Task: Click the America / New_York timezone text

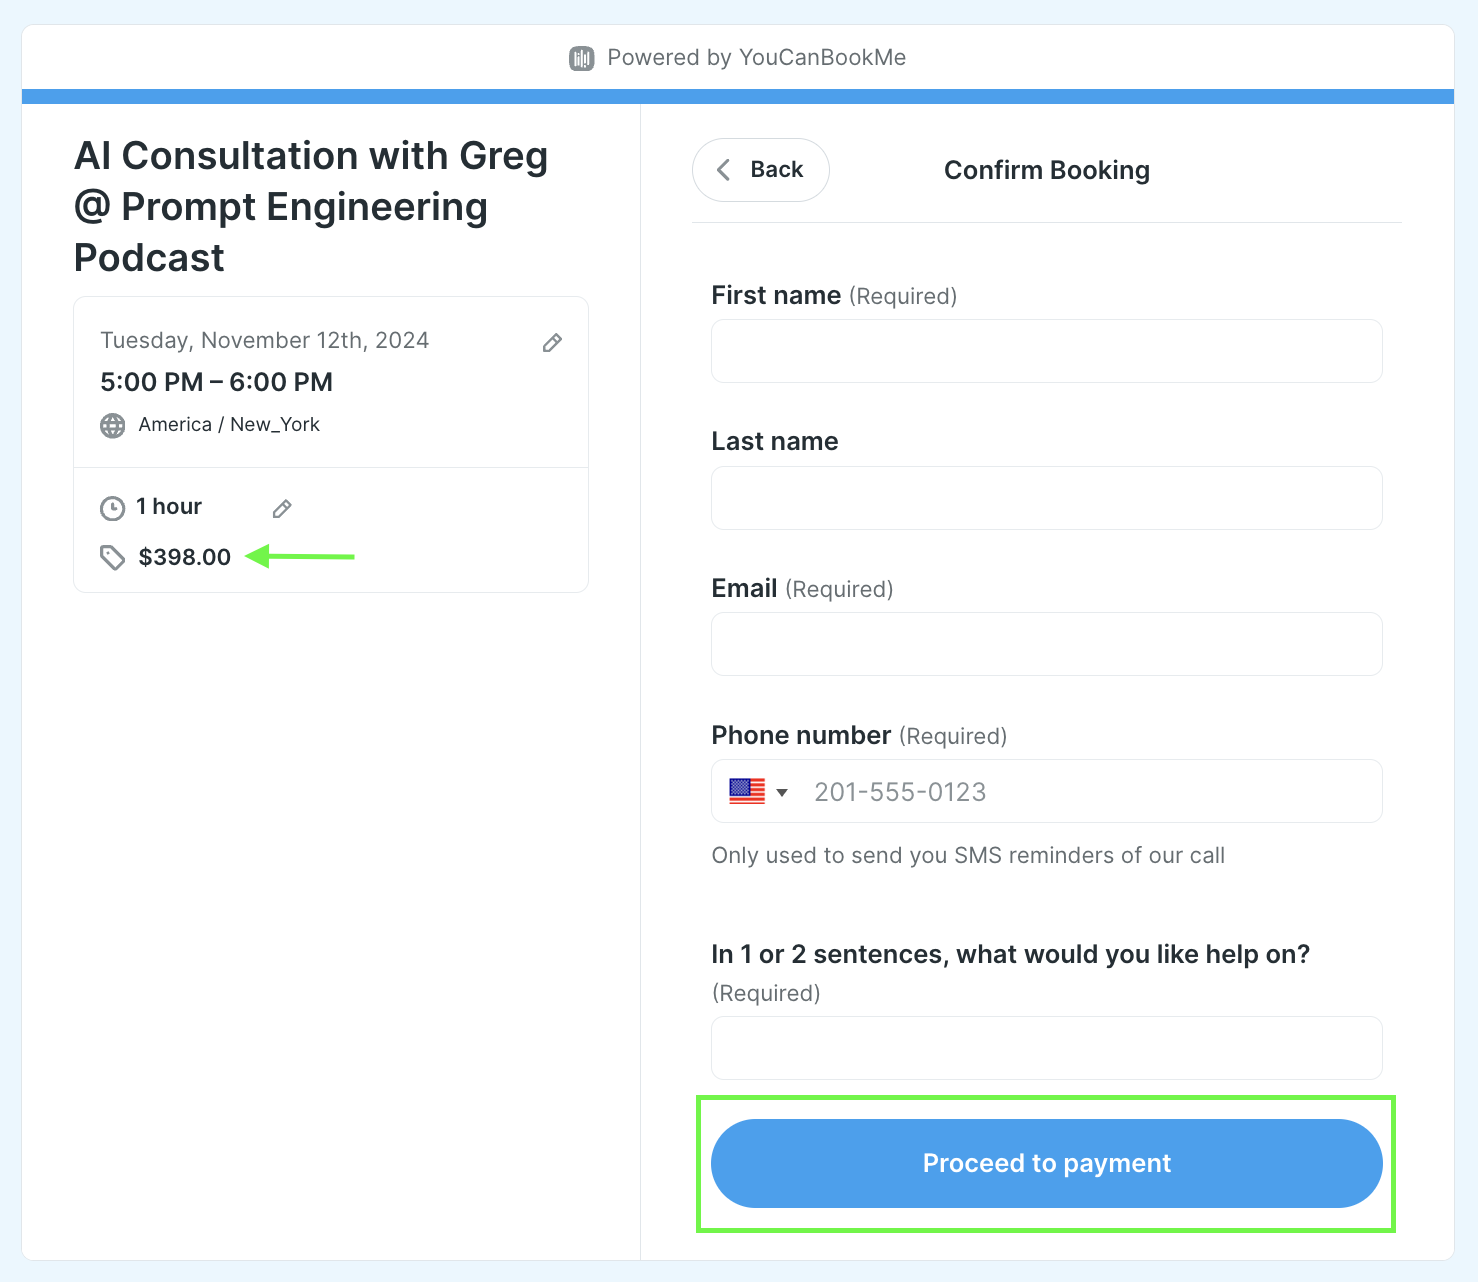Action: click(229, 425)
